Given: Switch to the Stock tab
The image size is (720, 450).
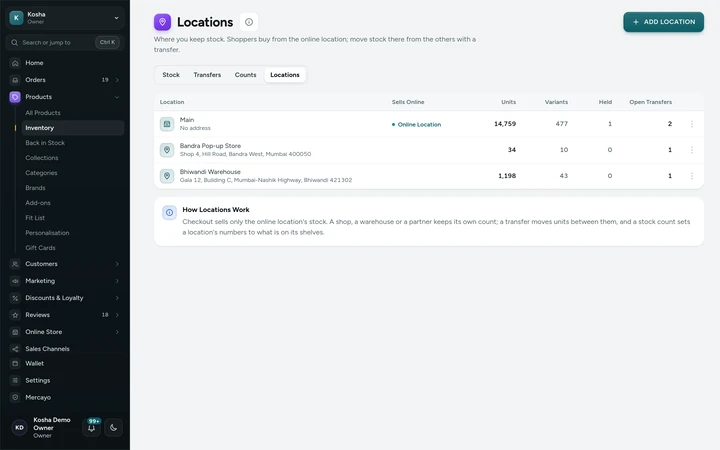Looking at the screenshot, I should [x=171, y=75].
